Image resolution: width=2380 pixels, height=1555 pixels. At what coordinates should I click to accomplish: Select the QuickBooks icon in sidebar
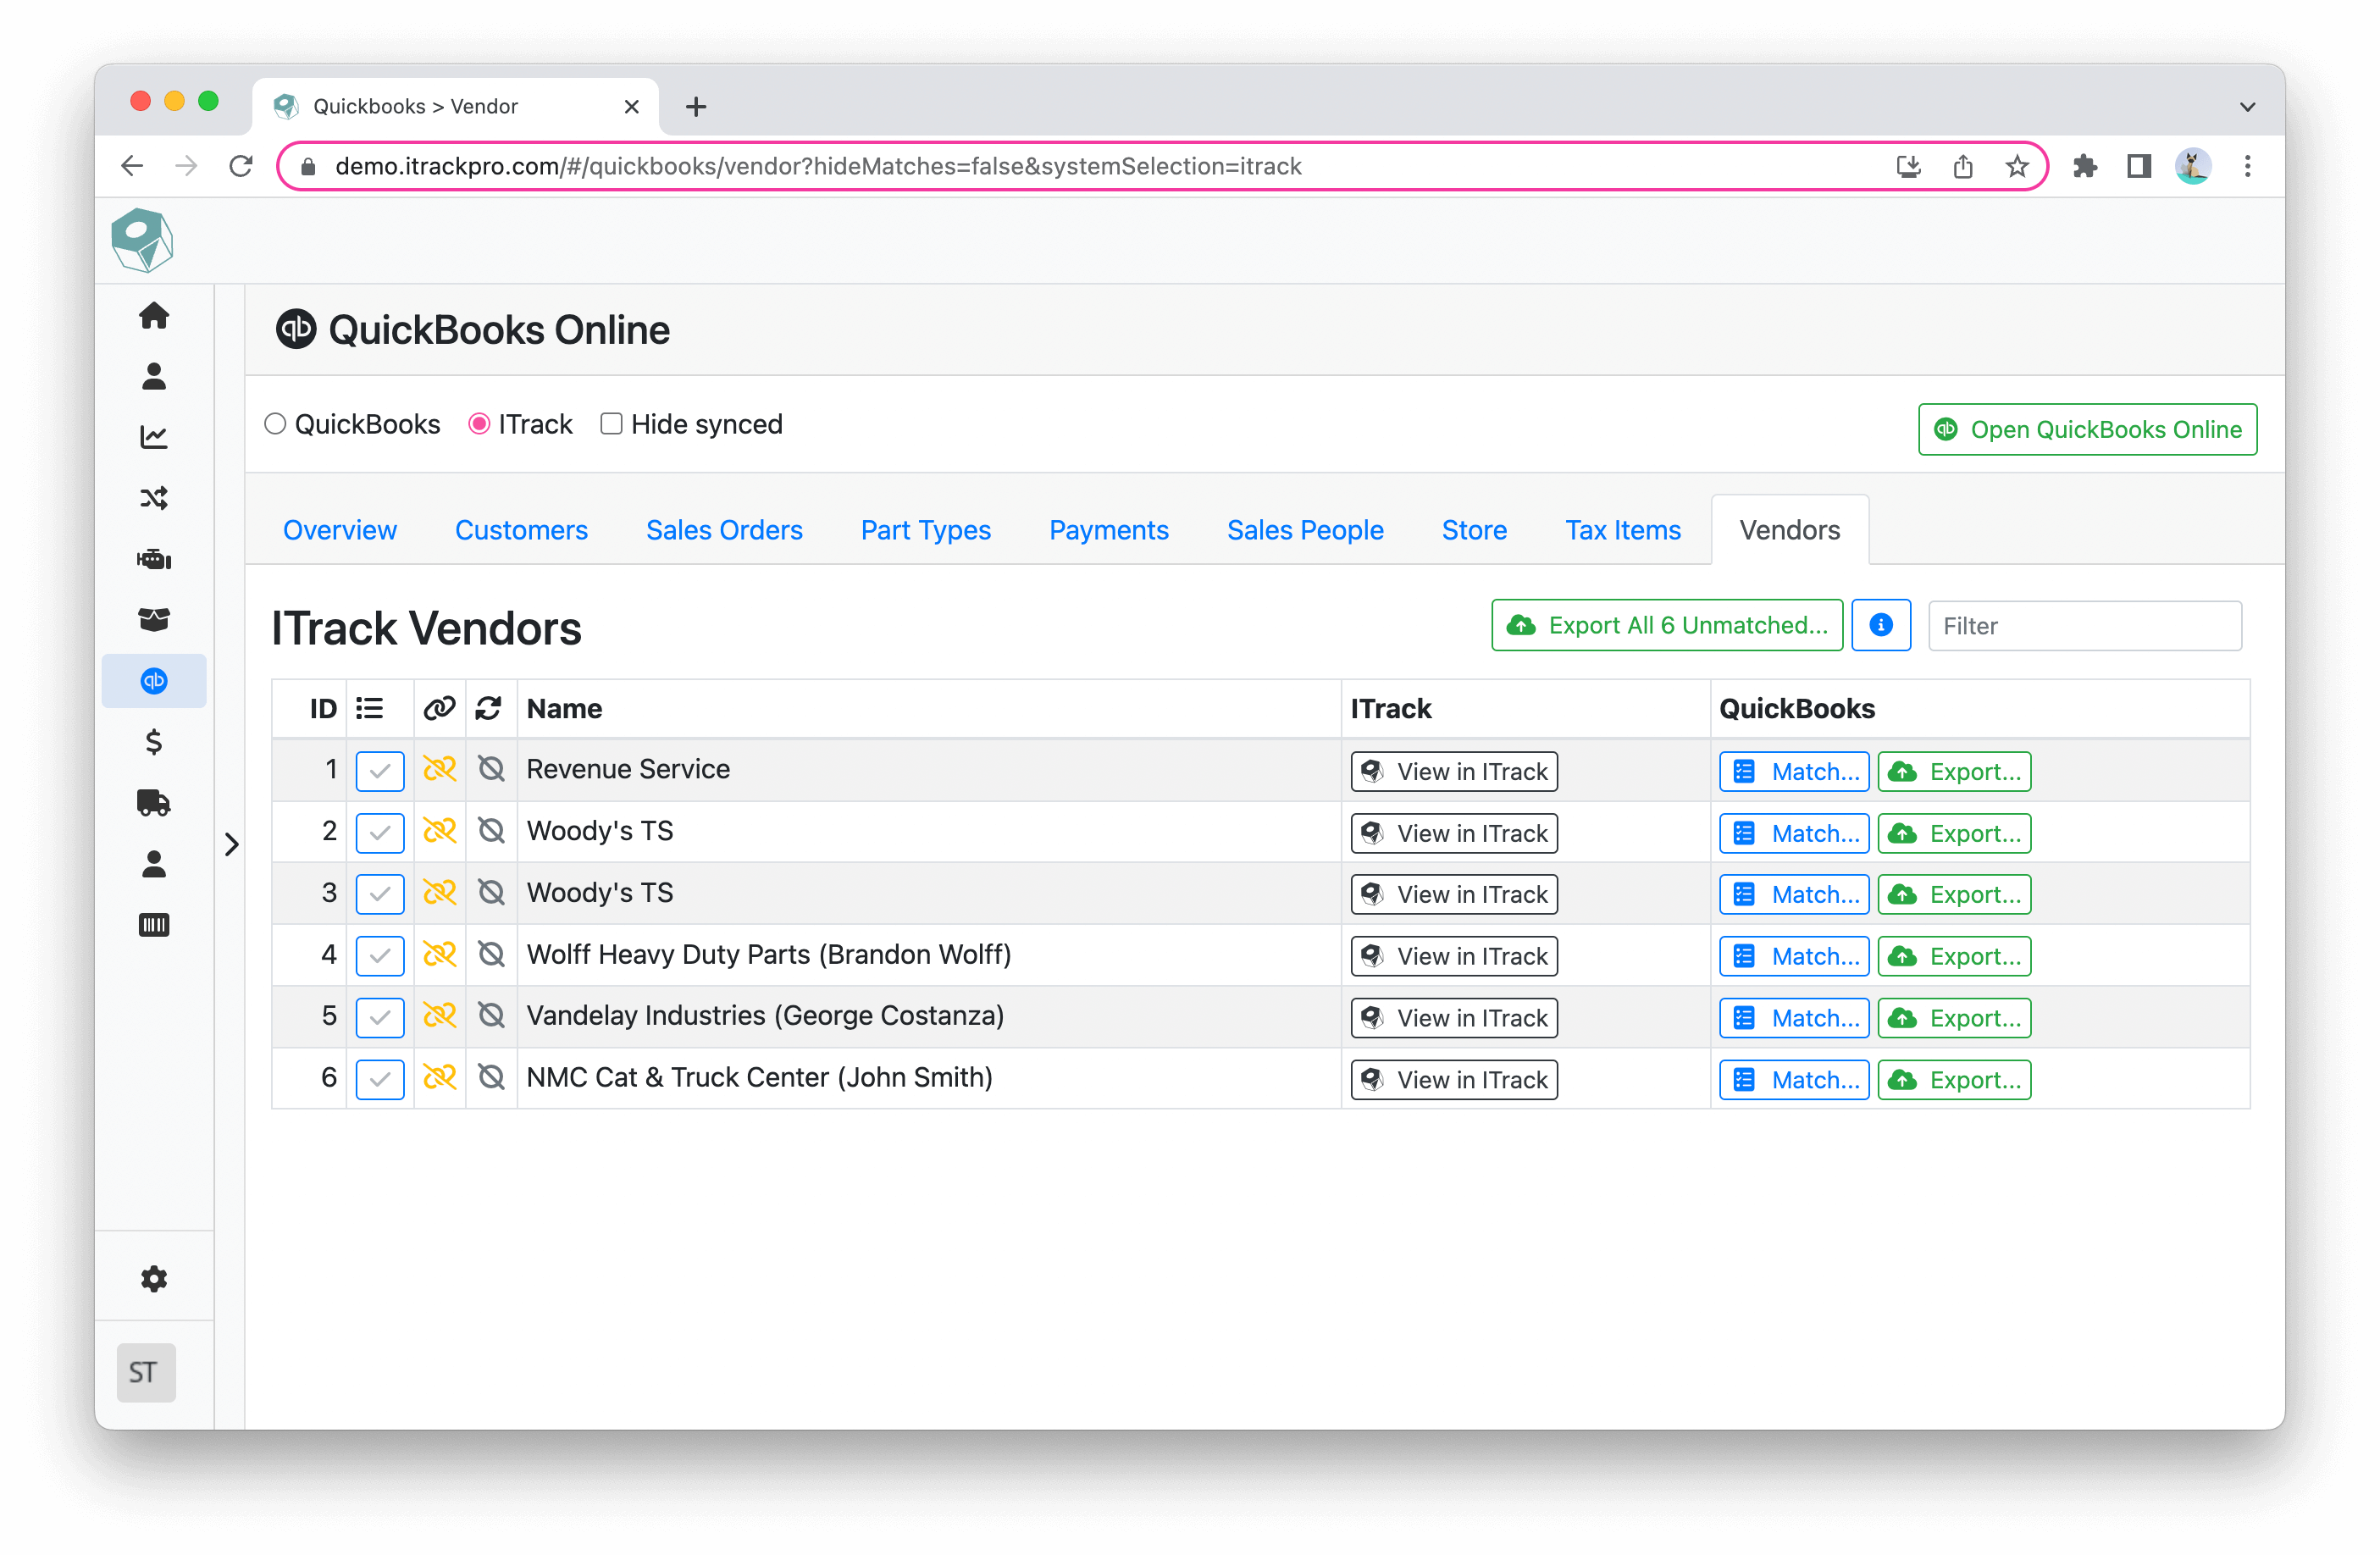(x=154, y=681)
